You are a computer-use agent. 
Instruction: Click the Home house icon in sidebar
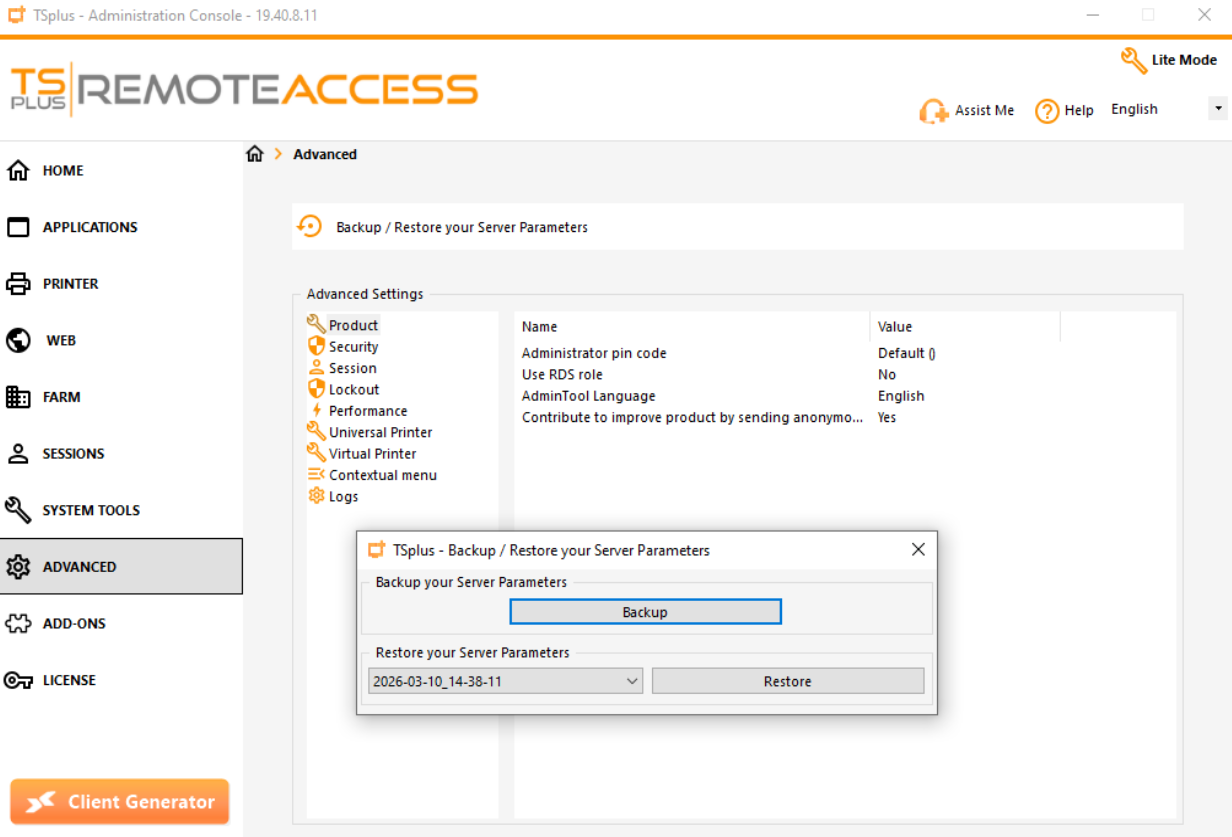point(18,171)
